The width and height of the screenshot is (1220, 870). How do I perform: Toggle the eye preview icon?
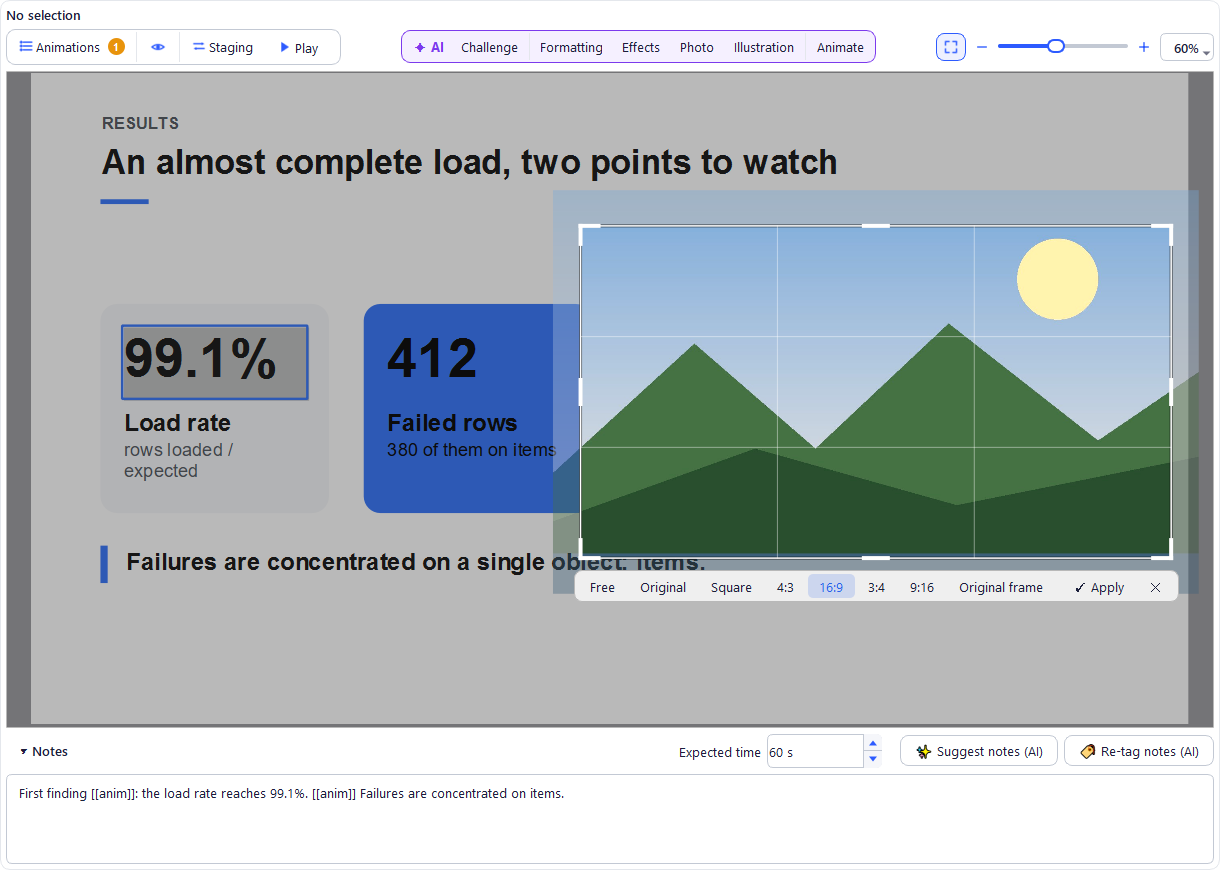pyautogui.click(x=158, y=47)
